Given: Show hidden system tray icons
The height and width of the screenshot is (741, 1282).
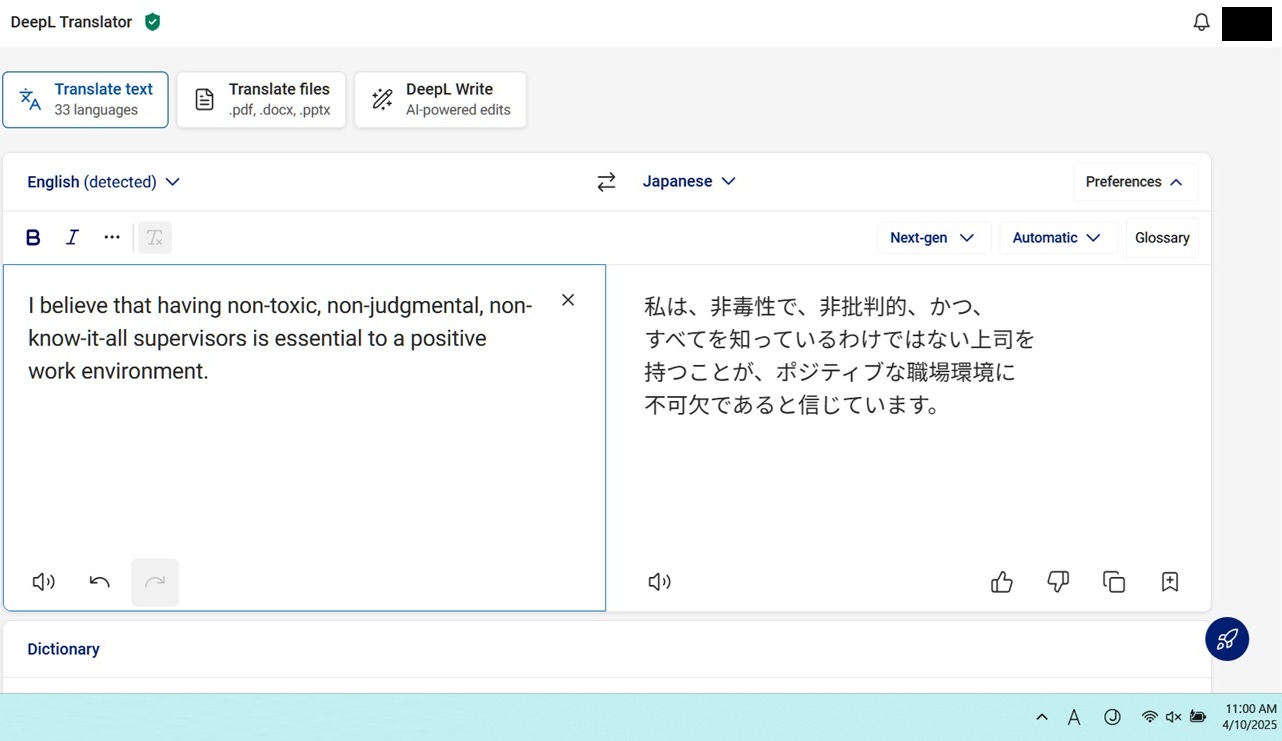Looking at the screenshot, I should 1042,717.
